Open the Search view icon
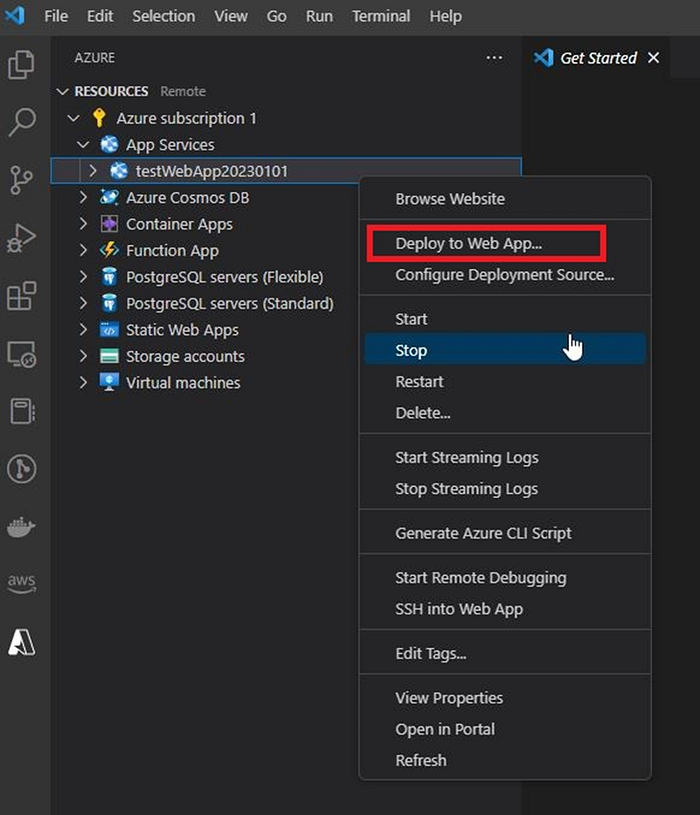 pos(21,123)
